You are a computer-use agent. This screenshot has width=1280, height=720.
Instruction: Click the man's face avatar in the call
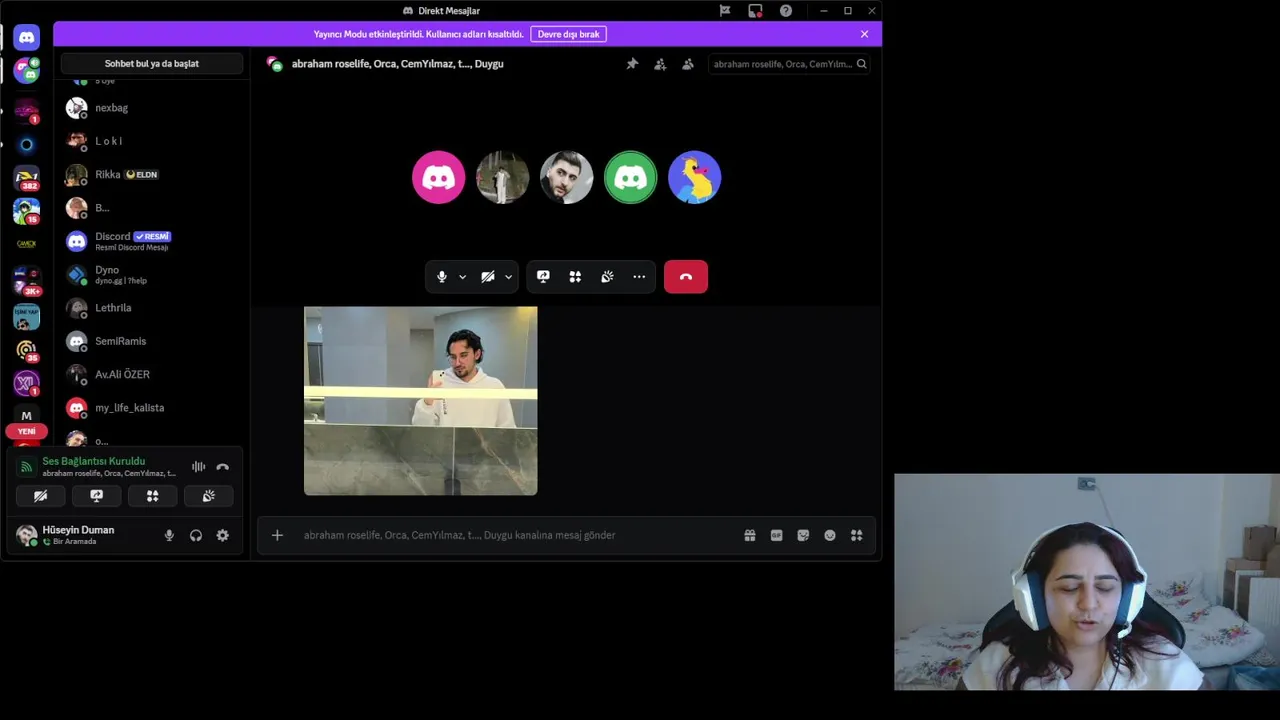click(x=566, y=178)
